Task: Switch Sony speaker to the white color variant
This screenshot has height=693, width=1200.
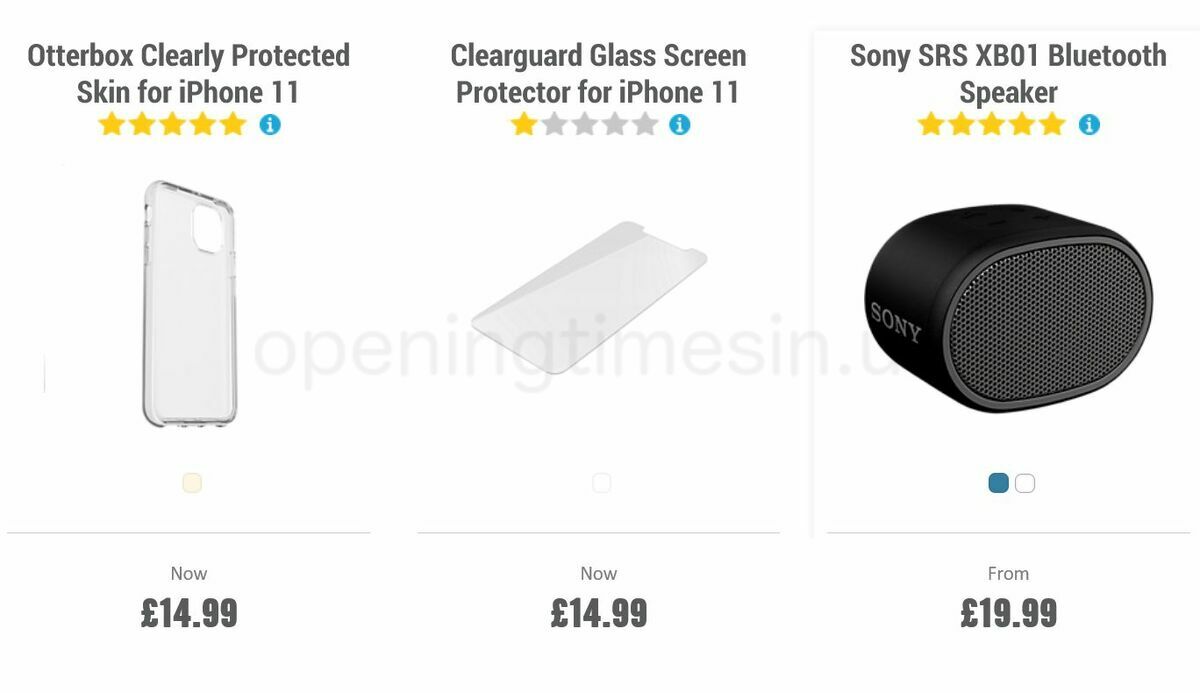Action: [x=1023, y=482]
